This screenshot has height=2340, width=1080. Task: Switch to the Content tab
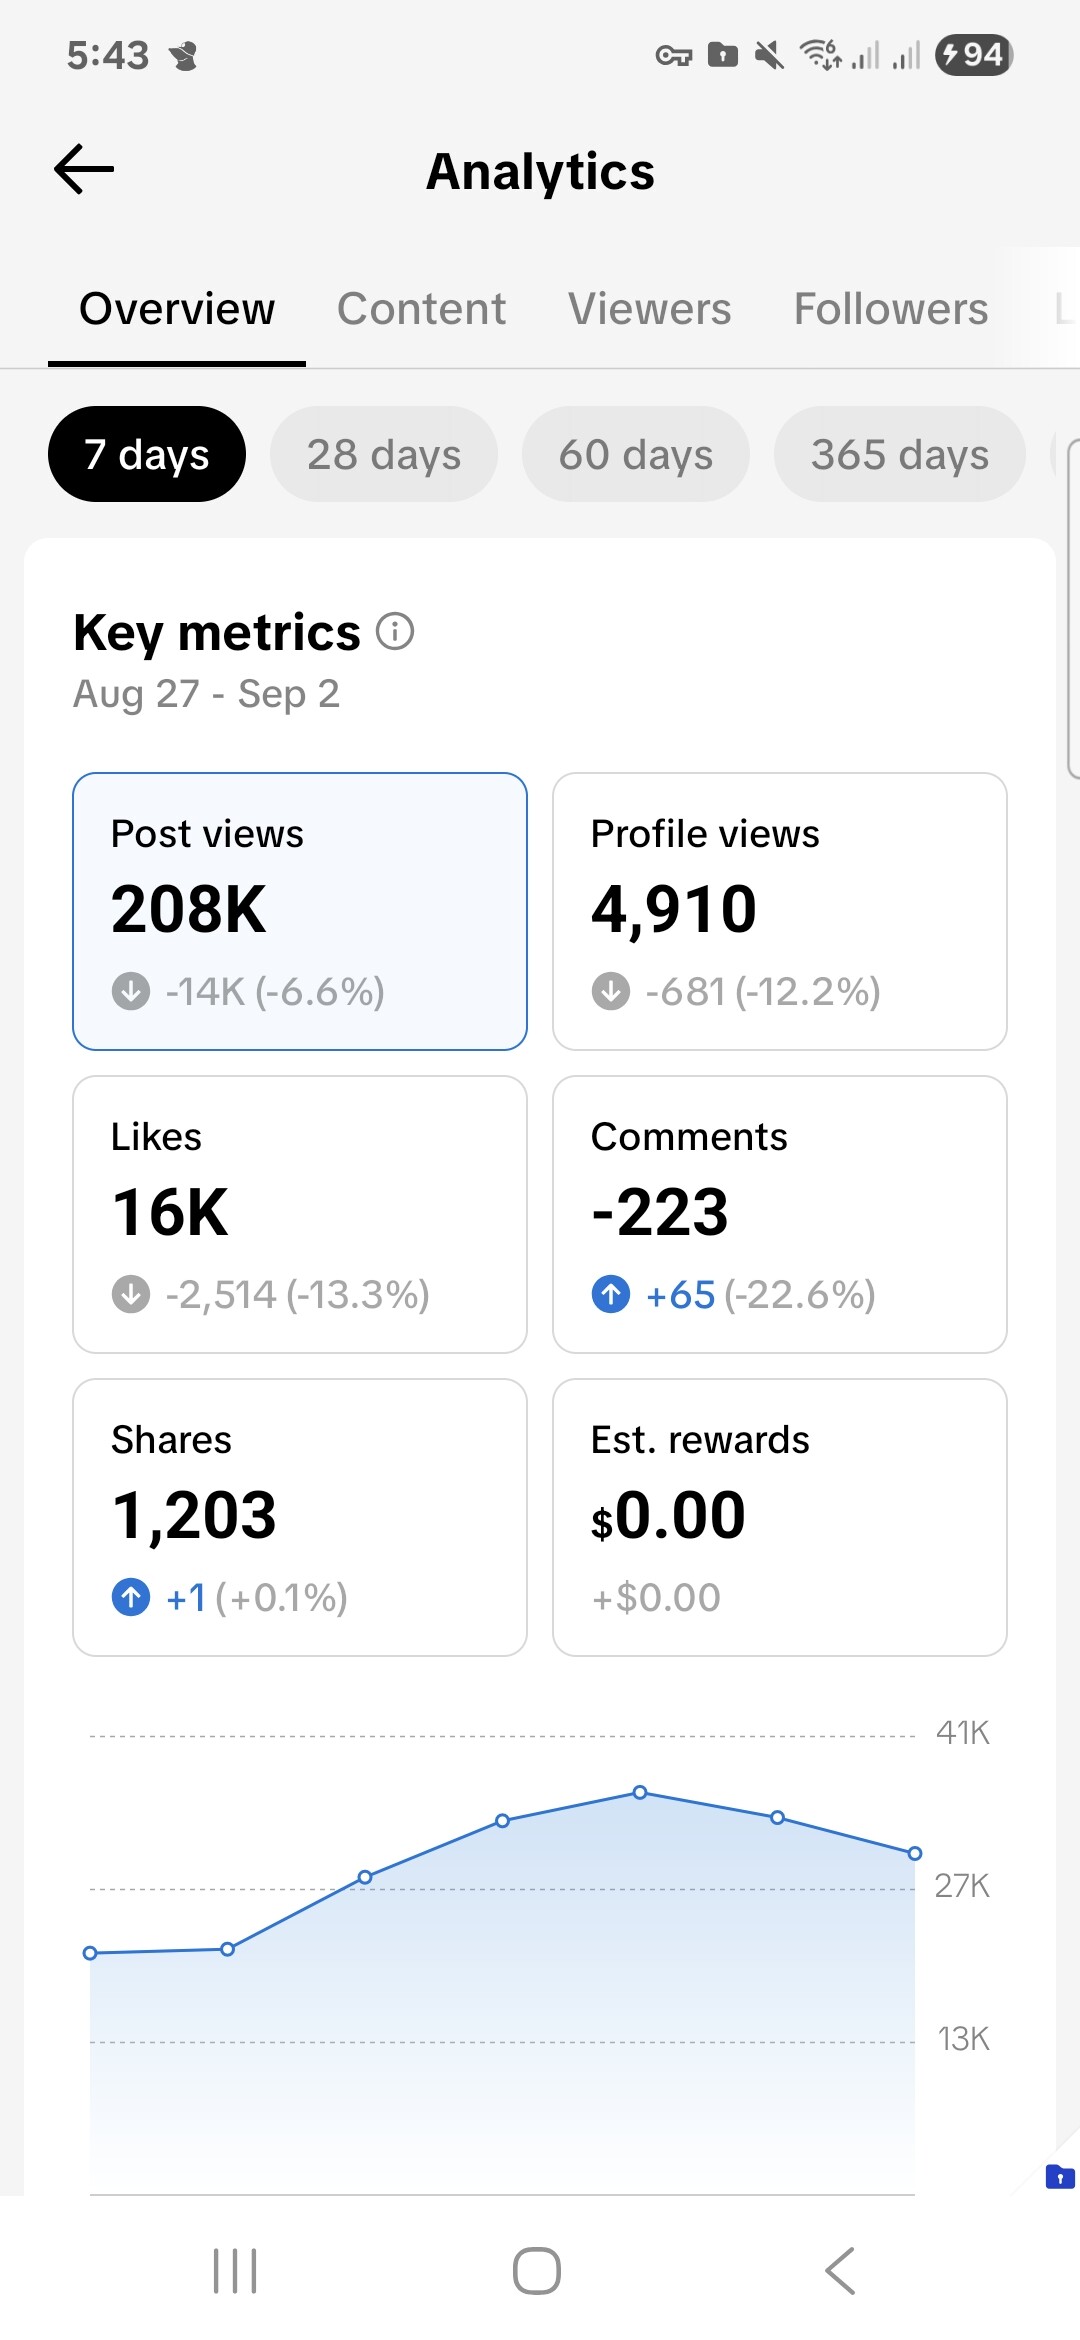[x=421, y=309]
